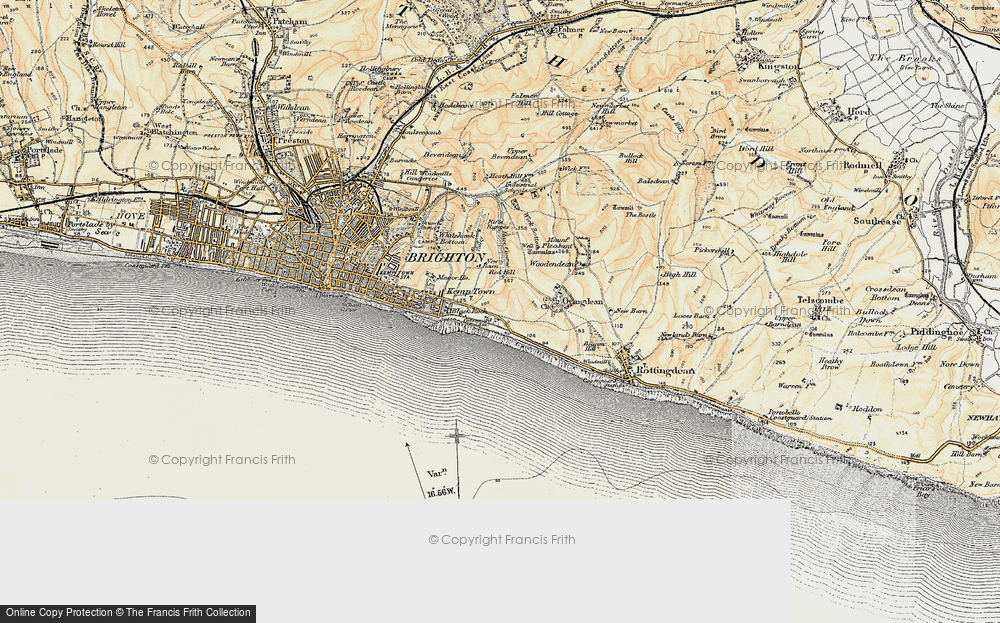Viewport: 1000px width, 623px height.
Task: Click the Manor Ho. label
Action: [455, 277]
